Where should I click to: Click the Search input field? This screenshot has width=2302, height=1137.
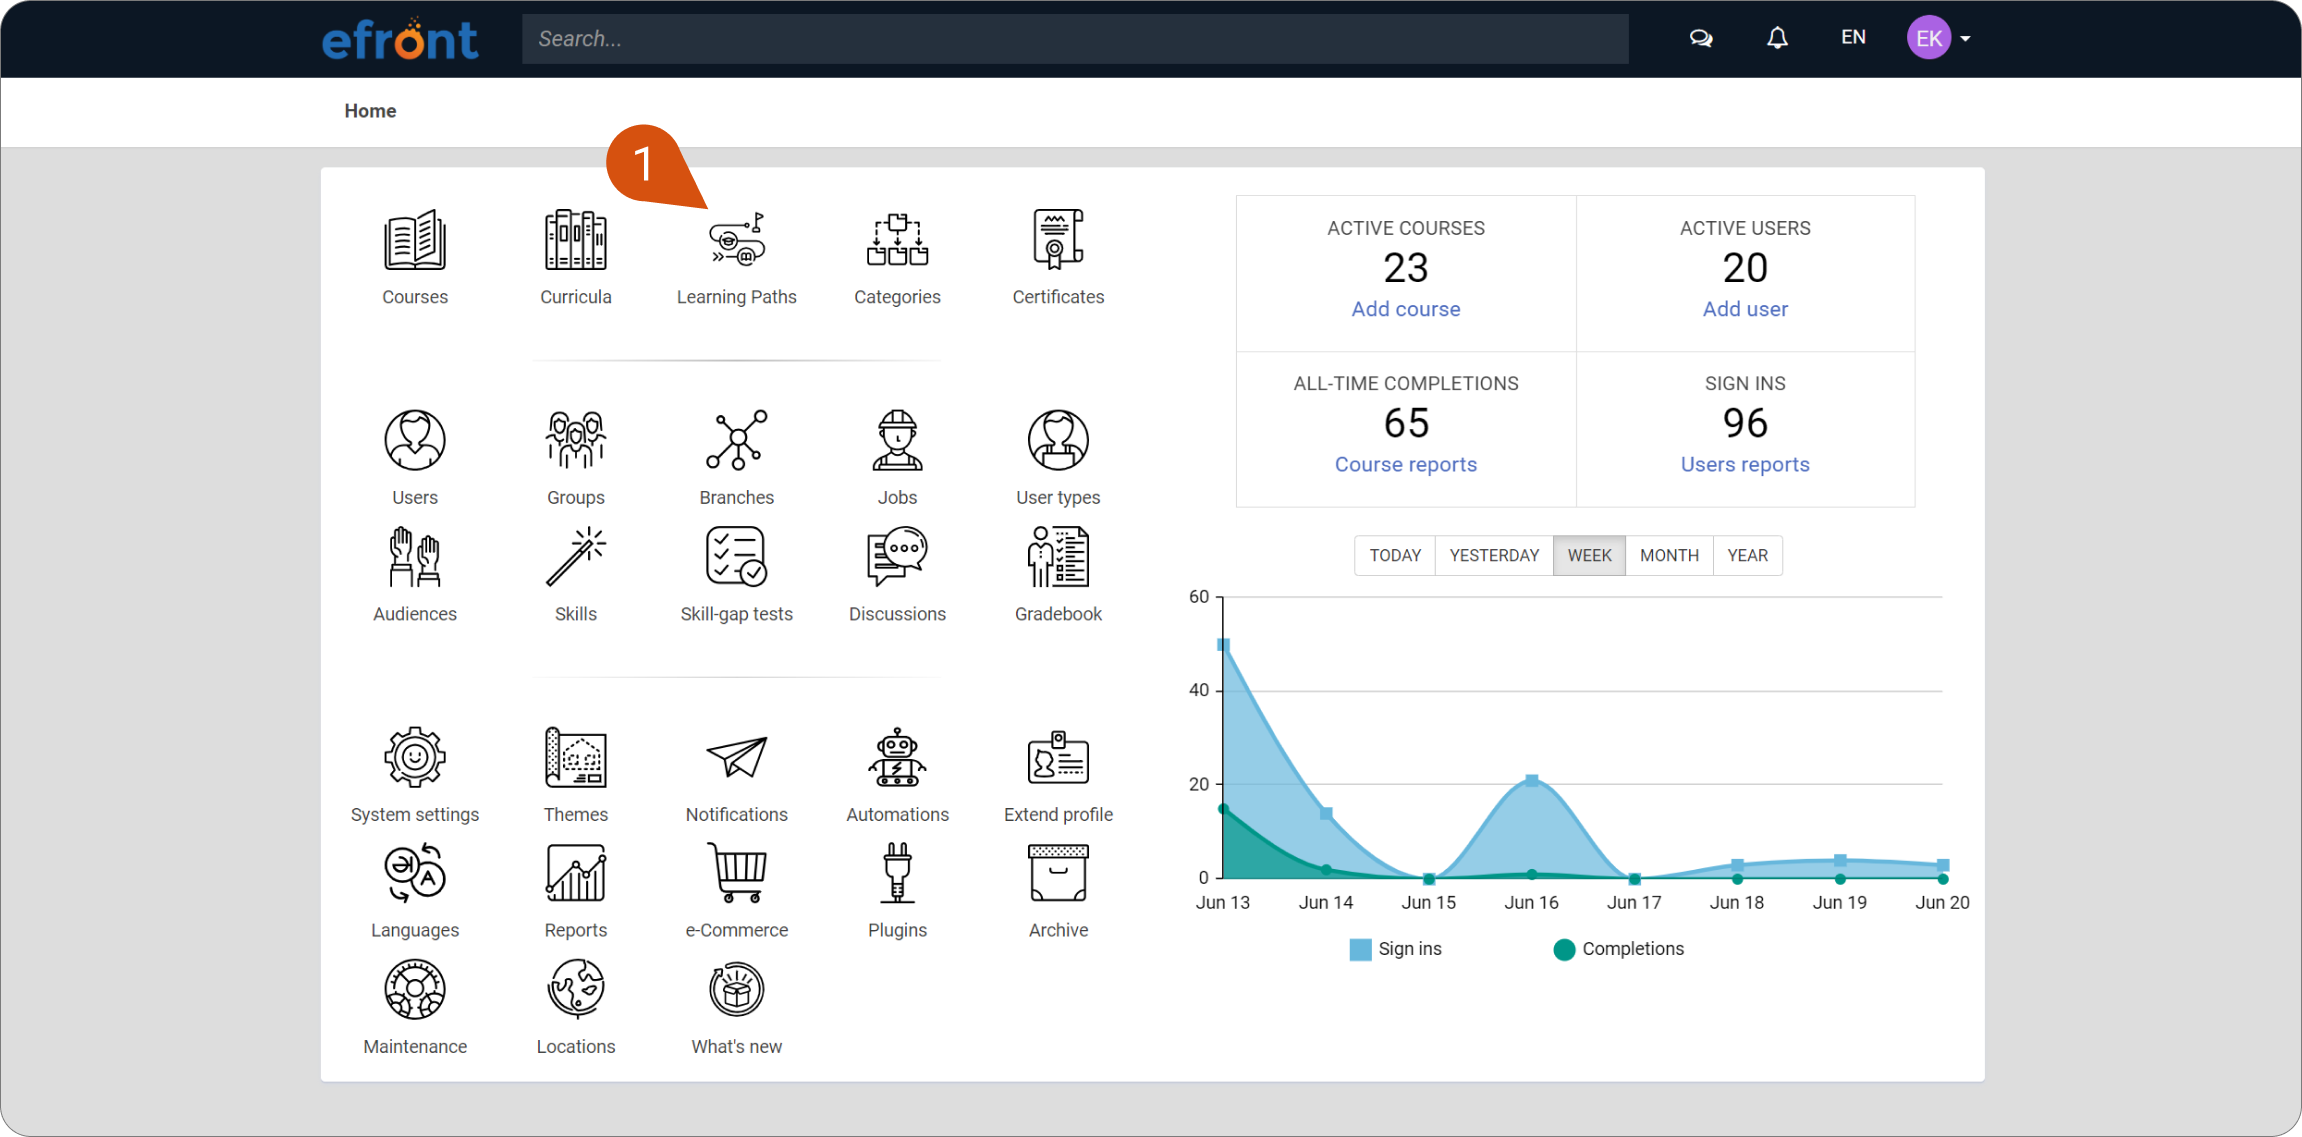[x=1074, y=39]
